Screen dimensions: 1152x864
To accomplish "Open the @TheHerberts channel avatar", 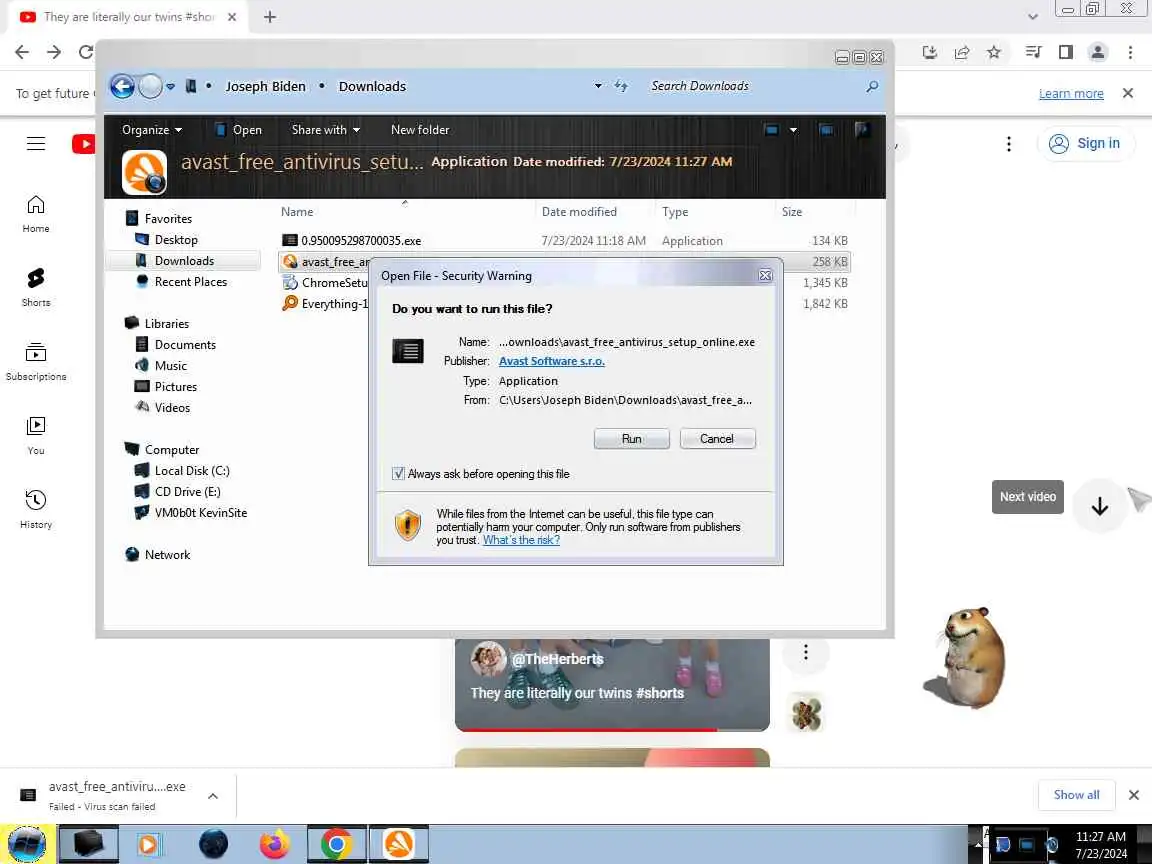I will pyautogui.click(x=488, y=658).
